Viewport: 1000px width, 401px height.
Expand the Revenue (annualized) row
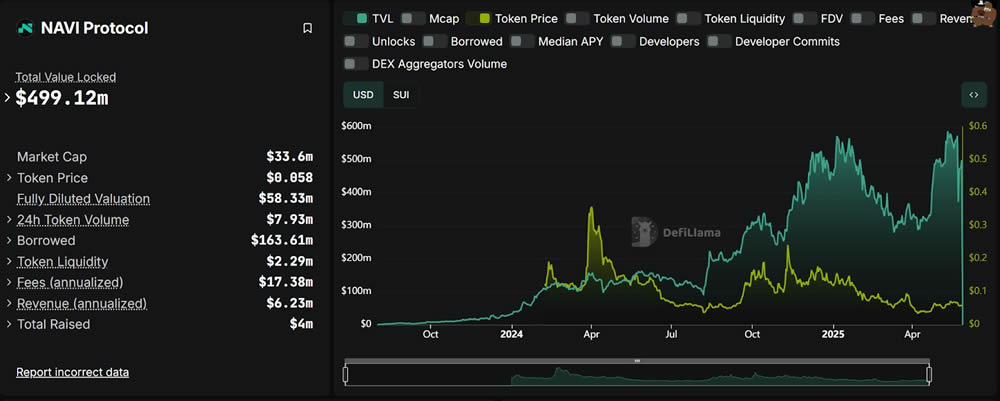9,303
